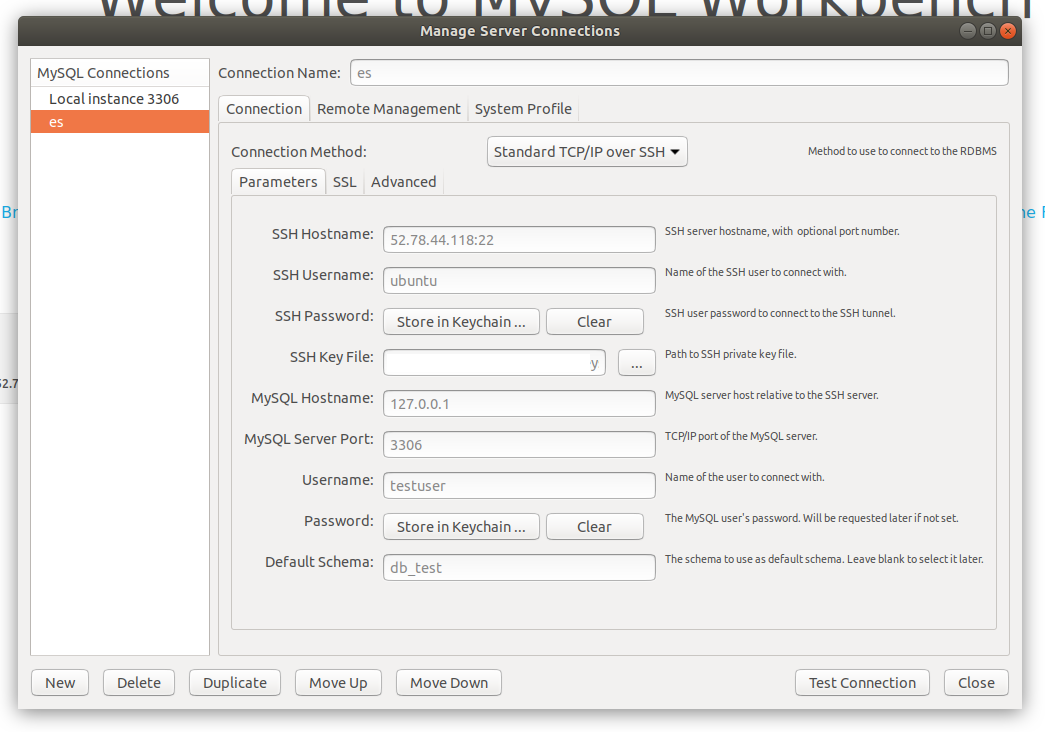
Task: Click into the SSH Hostname field
Action: coord(519,240)
